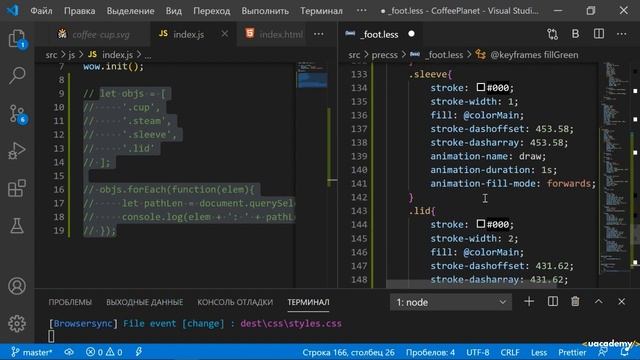The height and width of the screenshot is (360, 640).
Task: Split the right editor
Action: pyautogui.click(x=599, y=34)
